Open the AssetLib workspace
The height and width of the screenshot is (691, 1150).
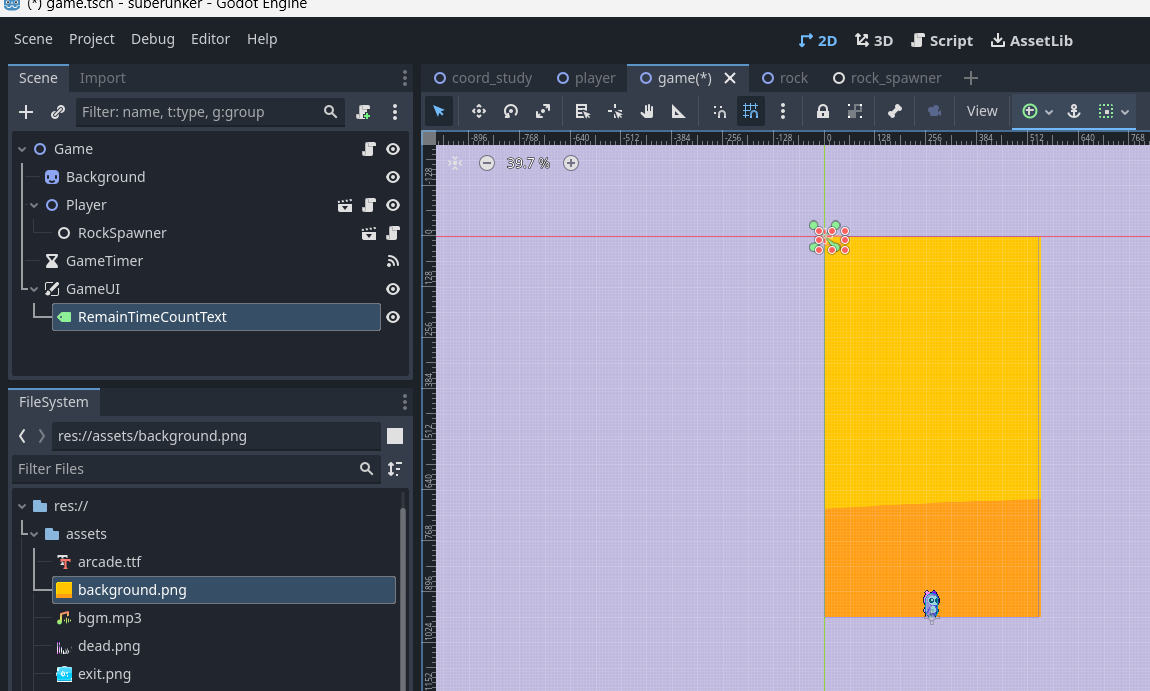1032,41
